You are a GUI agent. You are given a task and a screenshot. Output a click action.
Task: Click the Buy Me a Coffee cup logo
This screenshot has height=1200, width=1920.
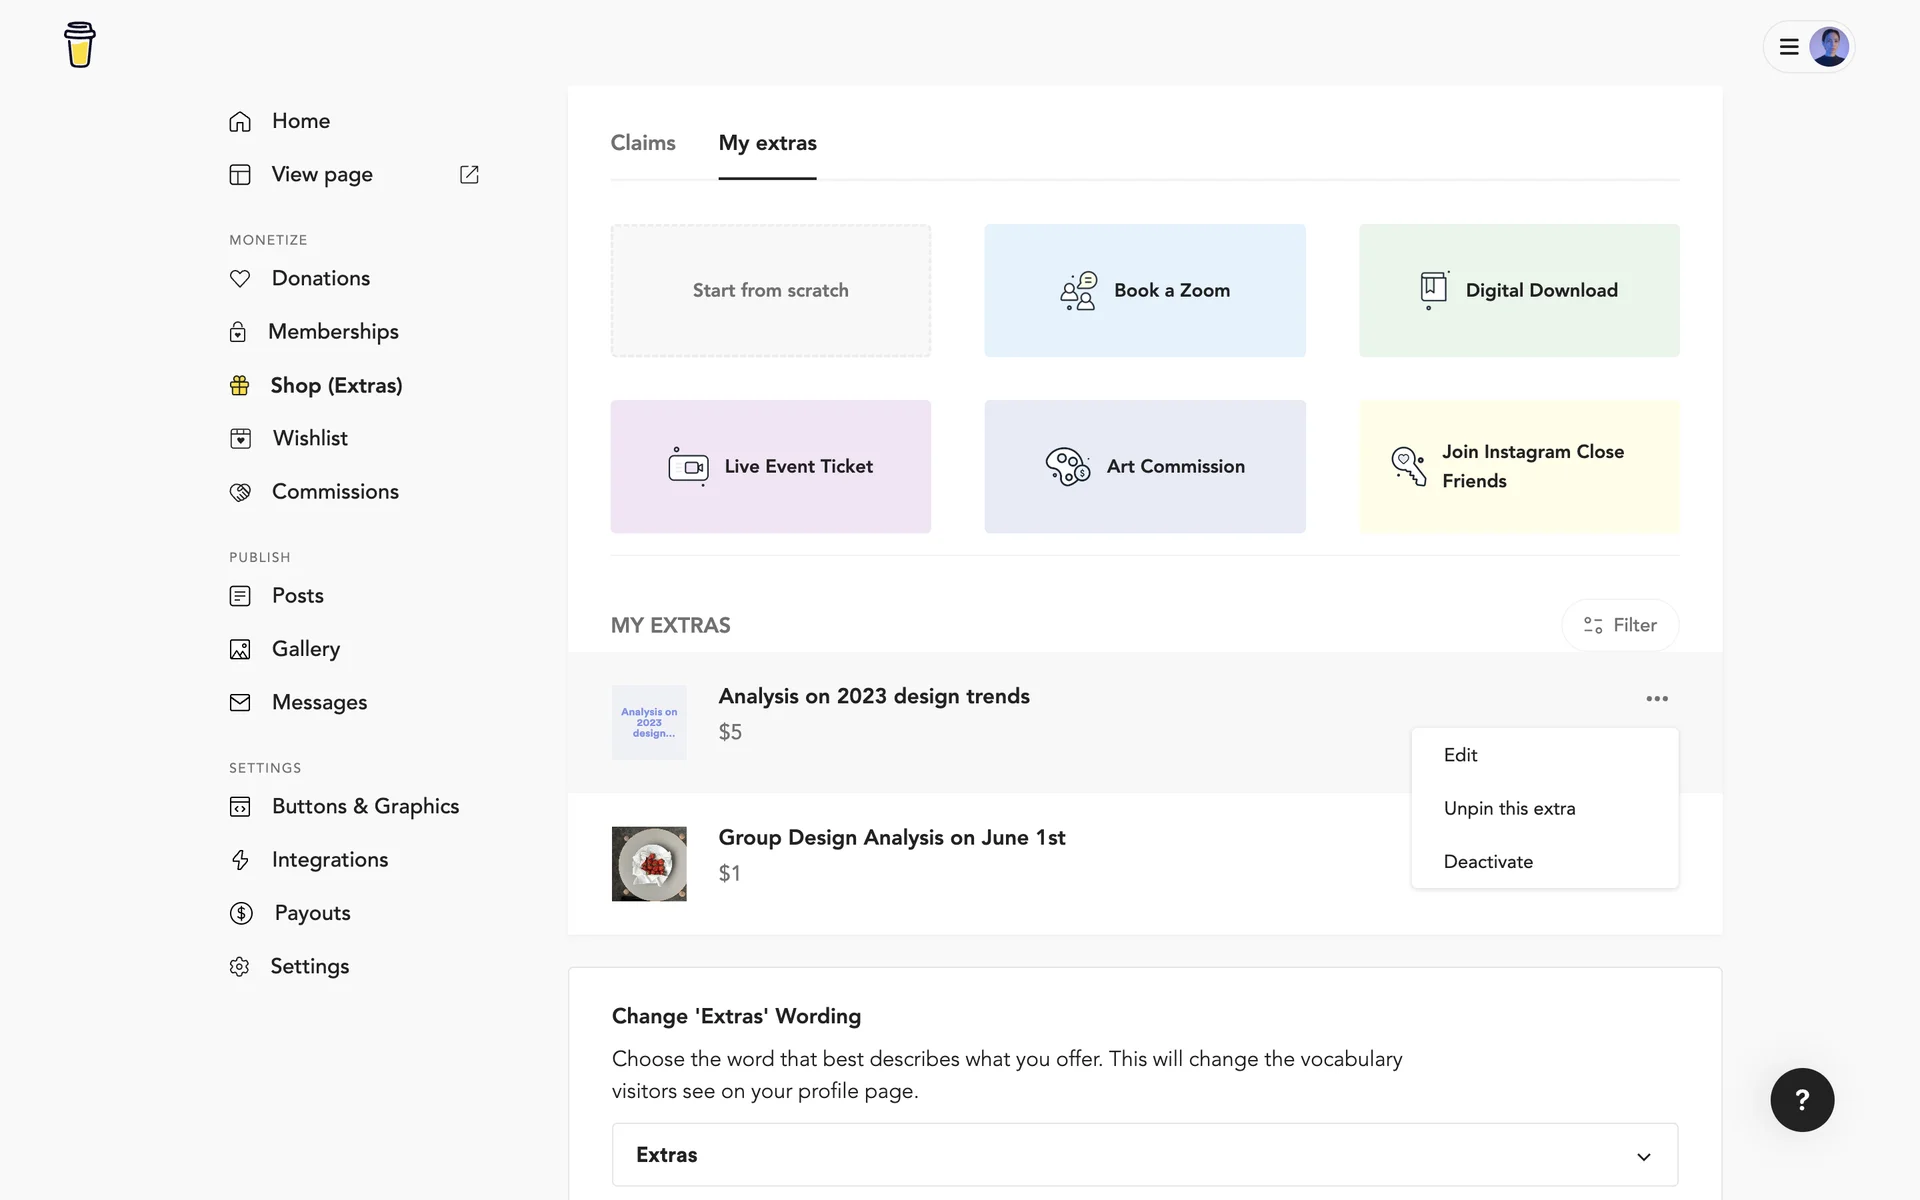[x=80, y=45]
